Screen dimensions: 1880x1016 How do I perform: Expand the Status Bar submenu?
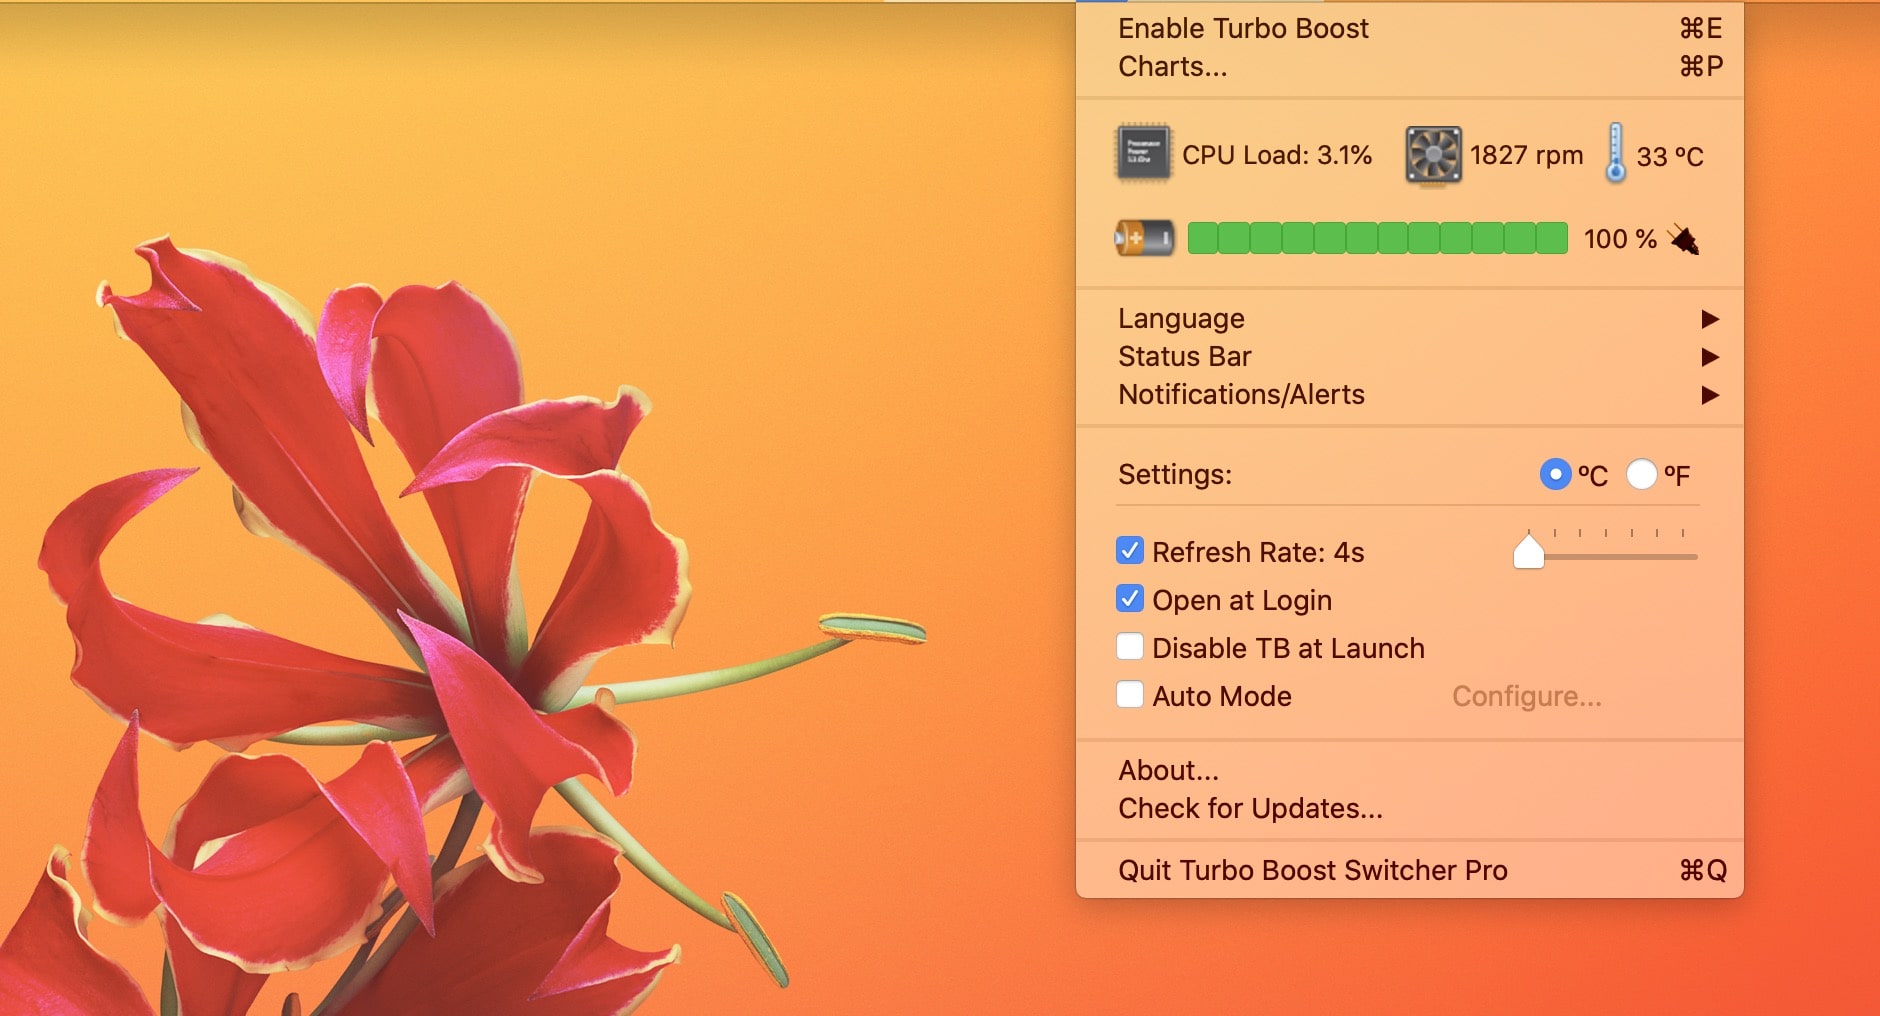coord(1185,356)
